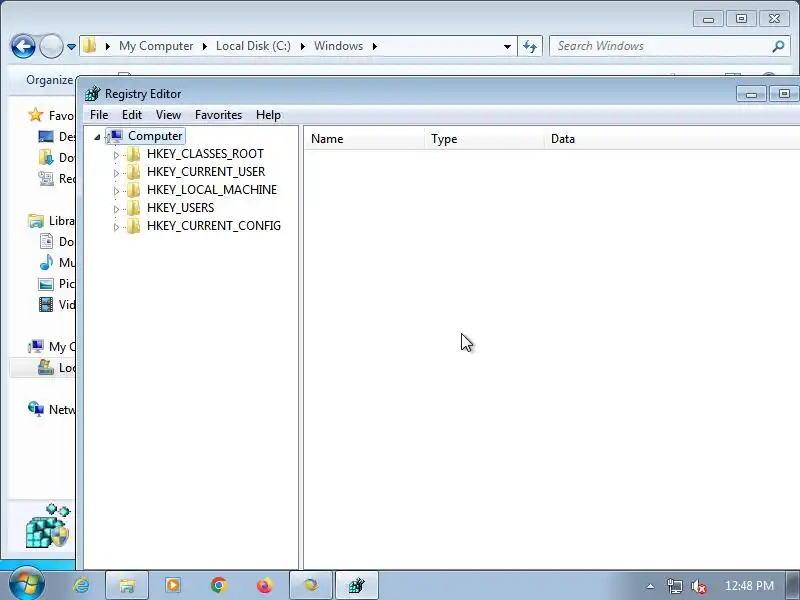
Task: Open Pictures library icon in sidebar
Action: pyautogui.click(x=46, y=284)
